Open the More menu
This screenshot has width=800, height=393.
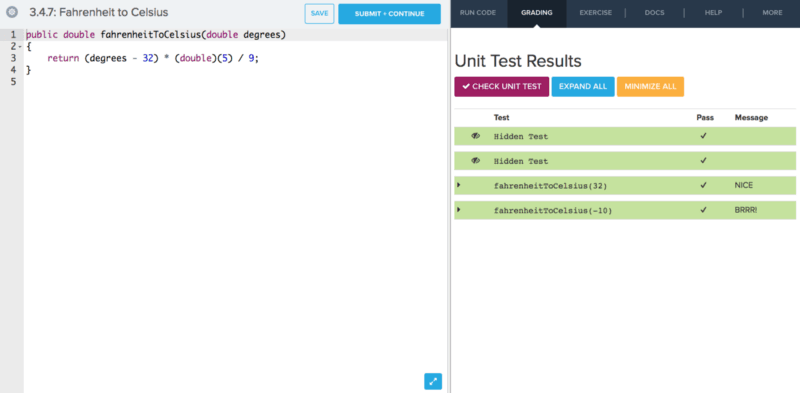click(772, 13)
